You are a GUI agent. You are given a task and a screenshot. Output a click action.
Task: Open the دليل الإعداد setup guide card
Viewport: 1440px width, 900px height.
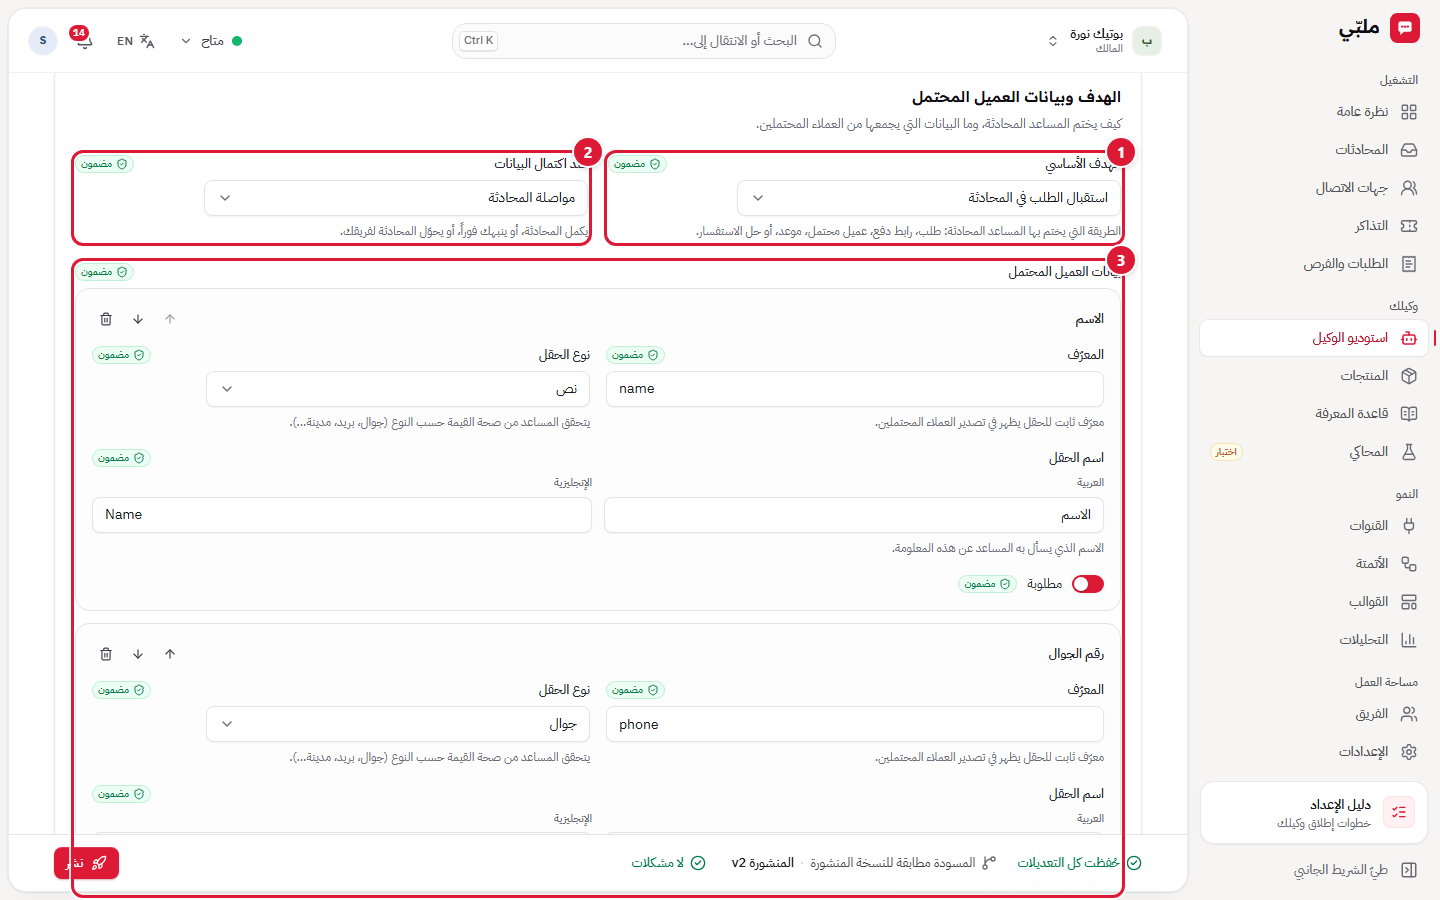pos(1313,813)
